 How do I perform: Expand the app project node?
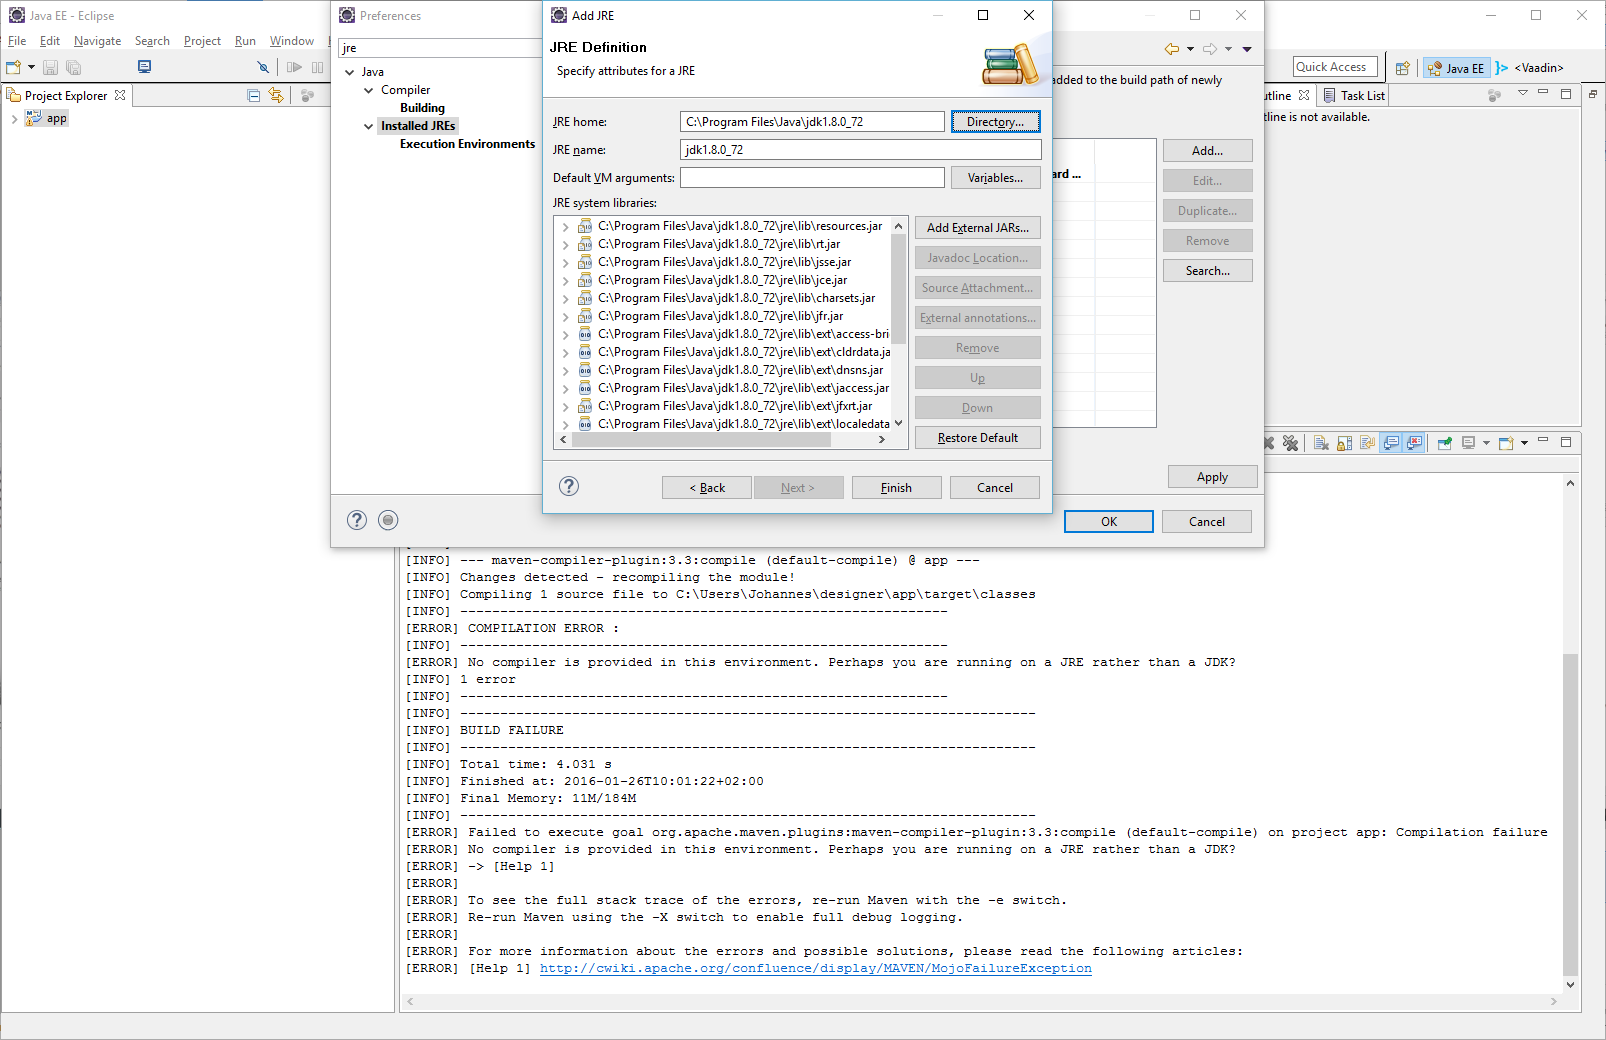coord(14,119)
